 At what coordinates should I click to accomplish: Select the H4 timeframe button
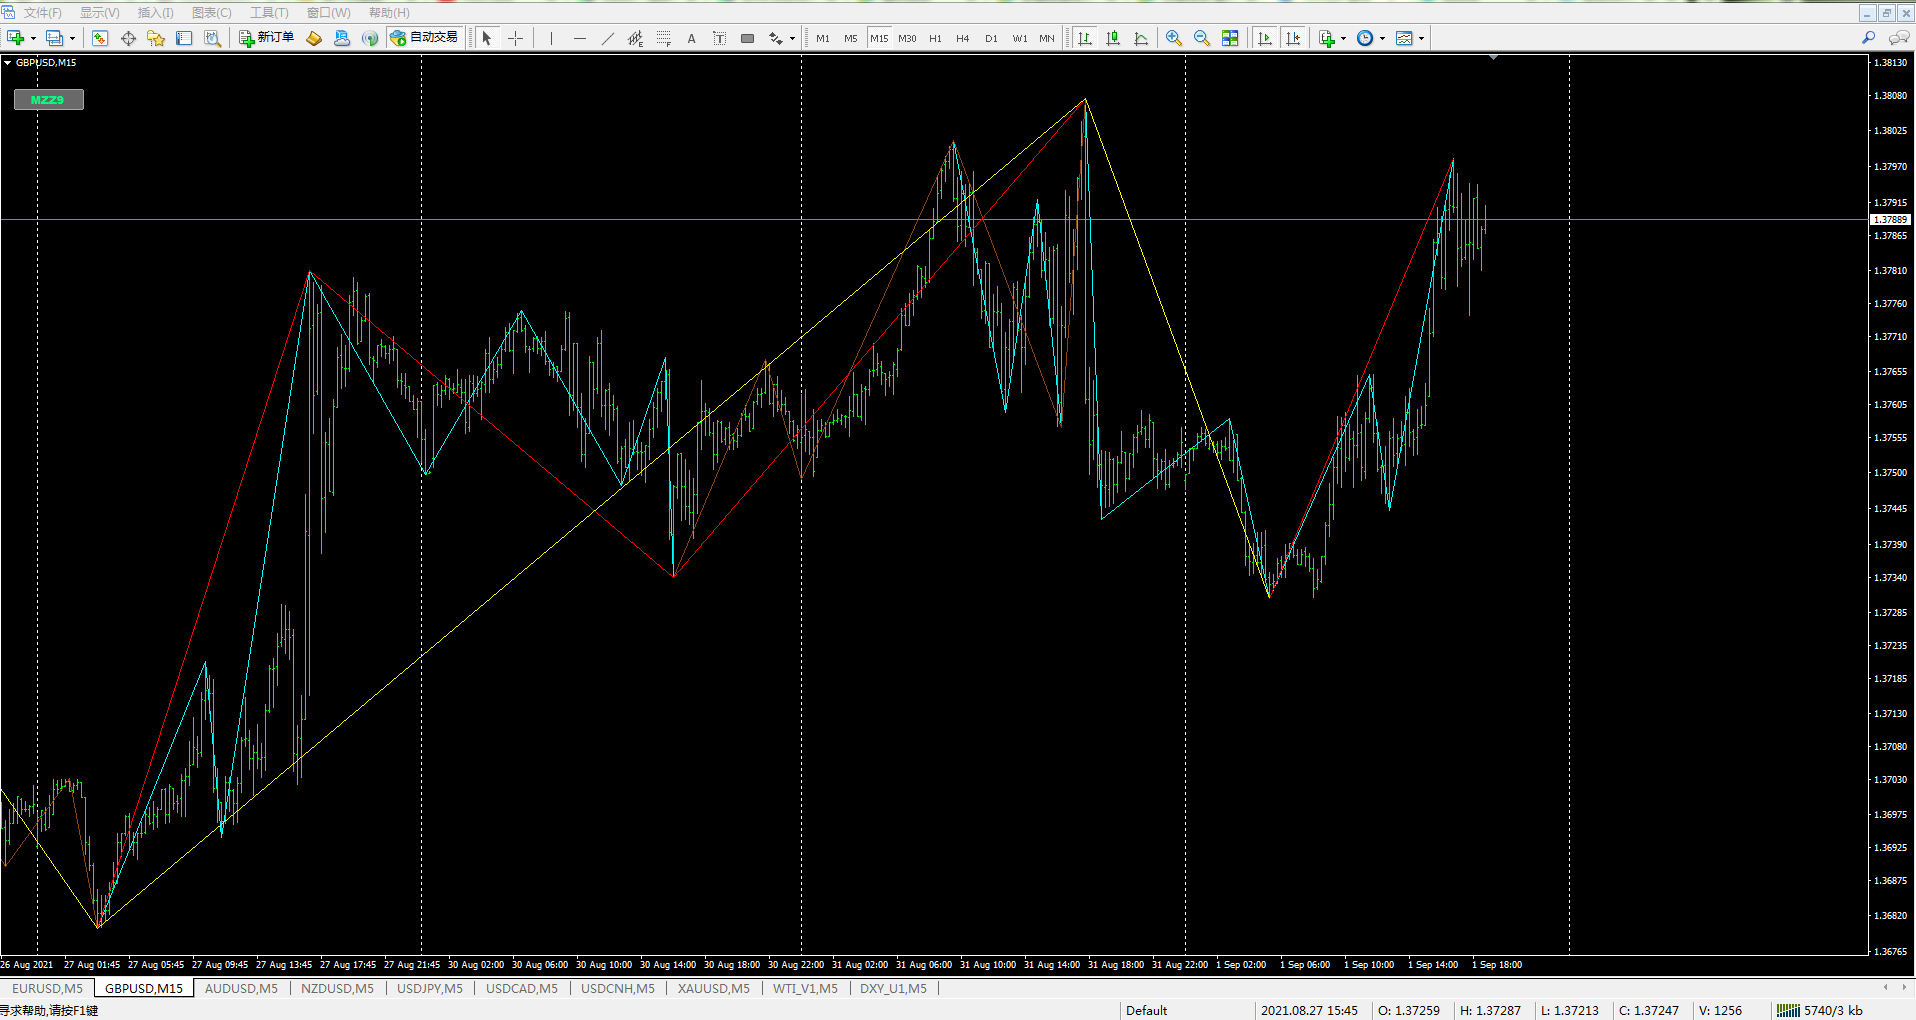coord(963,38)
